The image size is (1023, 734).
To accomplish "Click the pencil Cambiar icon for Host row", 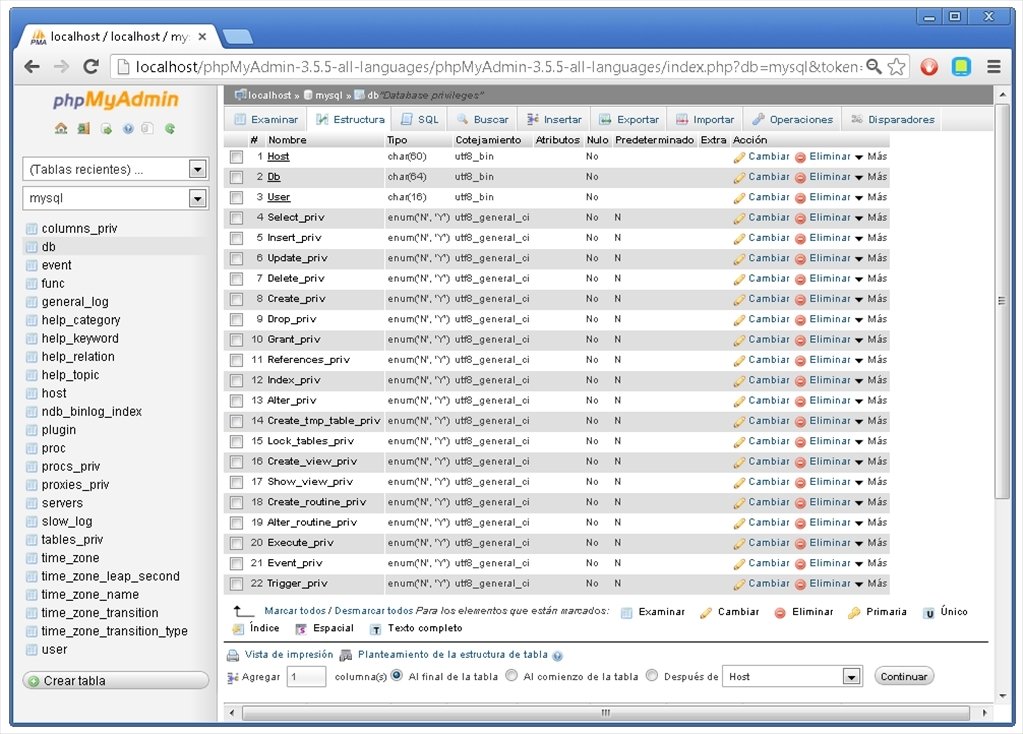I will pos(739,157).
